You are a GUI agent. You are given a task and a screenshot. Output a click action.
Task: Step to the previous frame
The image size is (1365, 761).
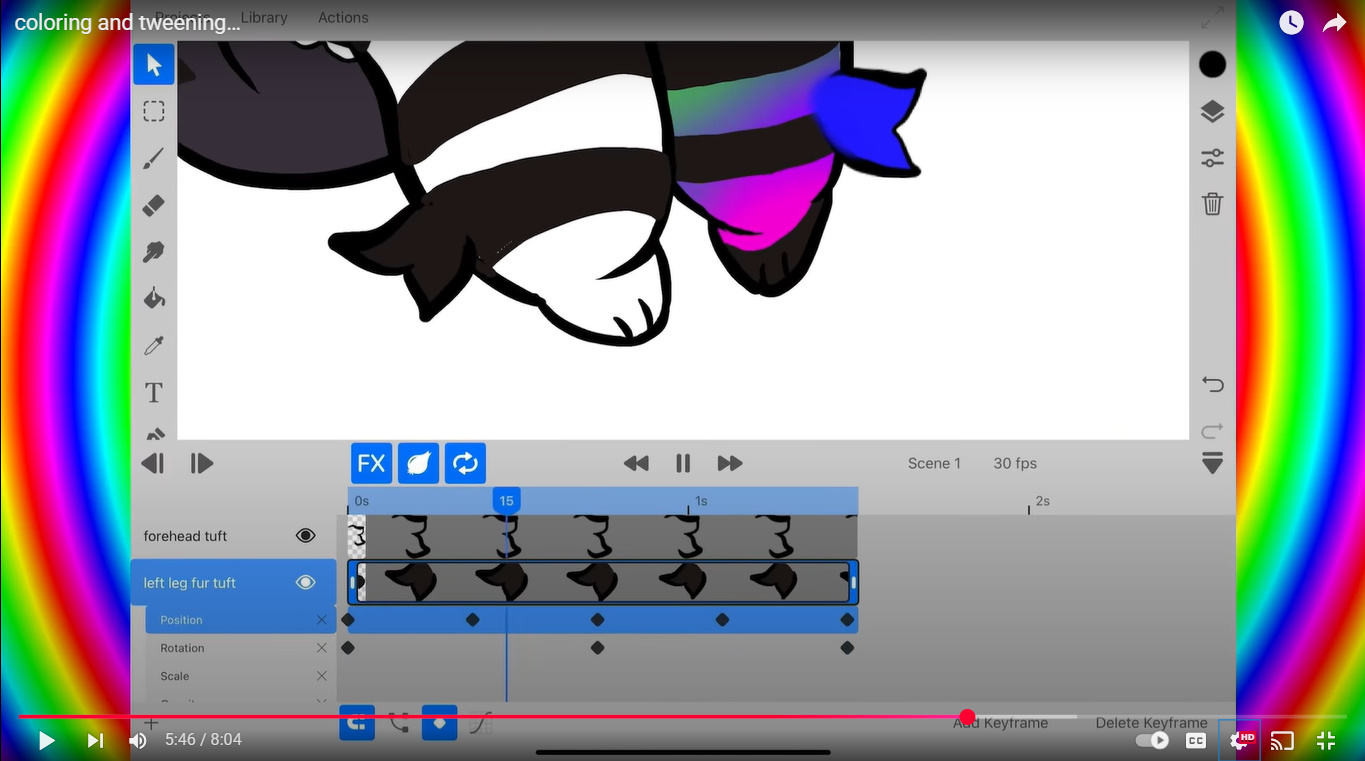point(153,463)
